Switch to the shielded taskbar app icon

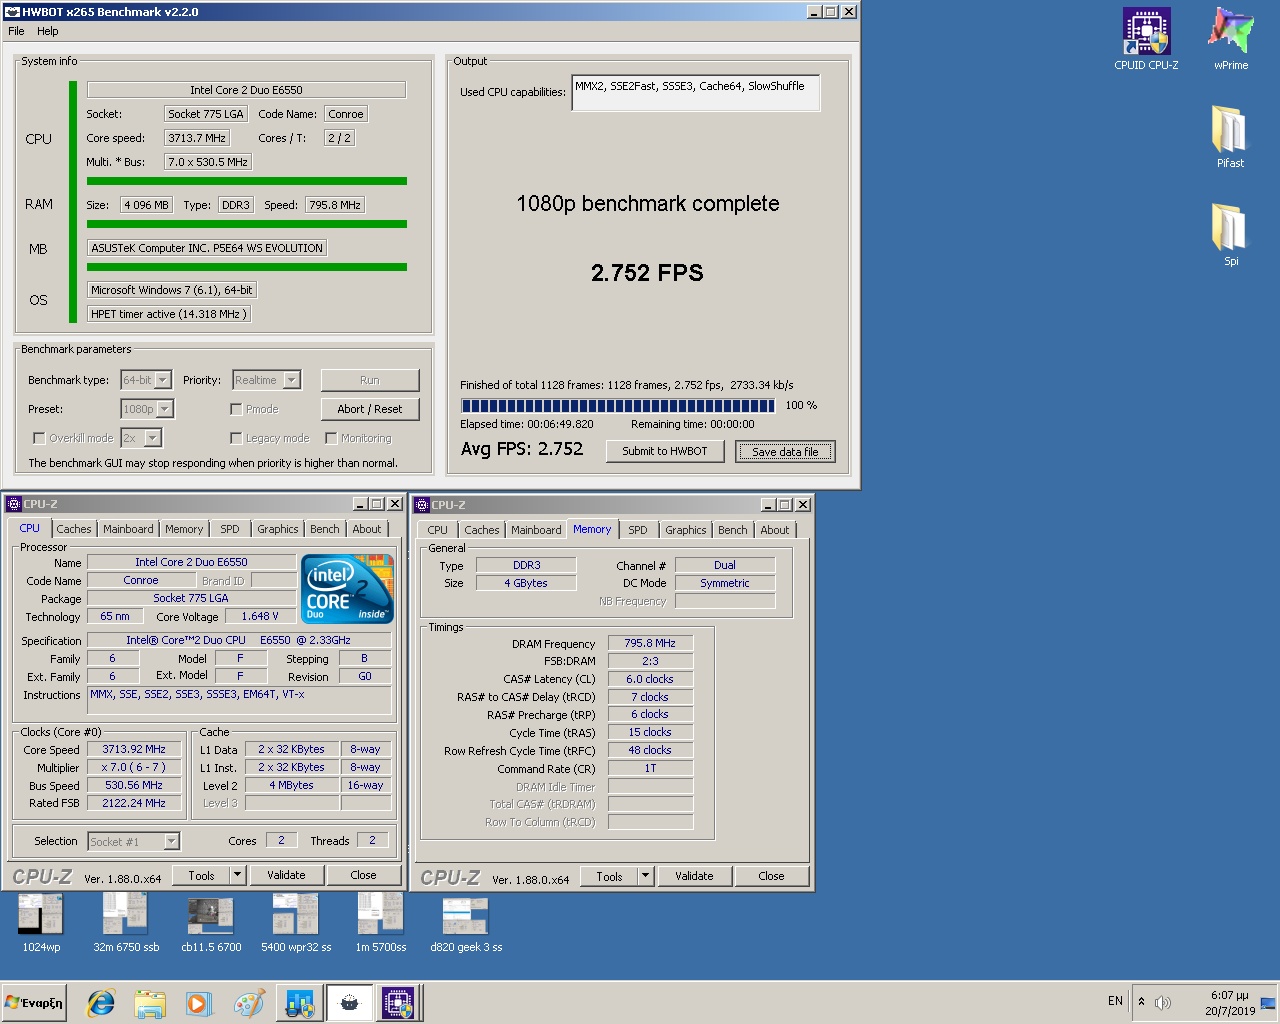point(299,1003)
